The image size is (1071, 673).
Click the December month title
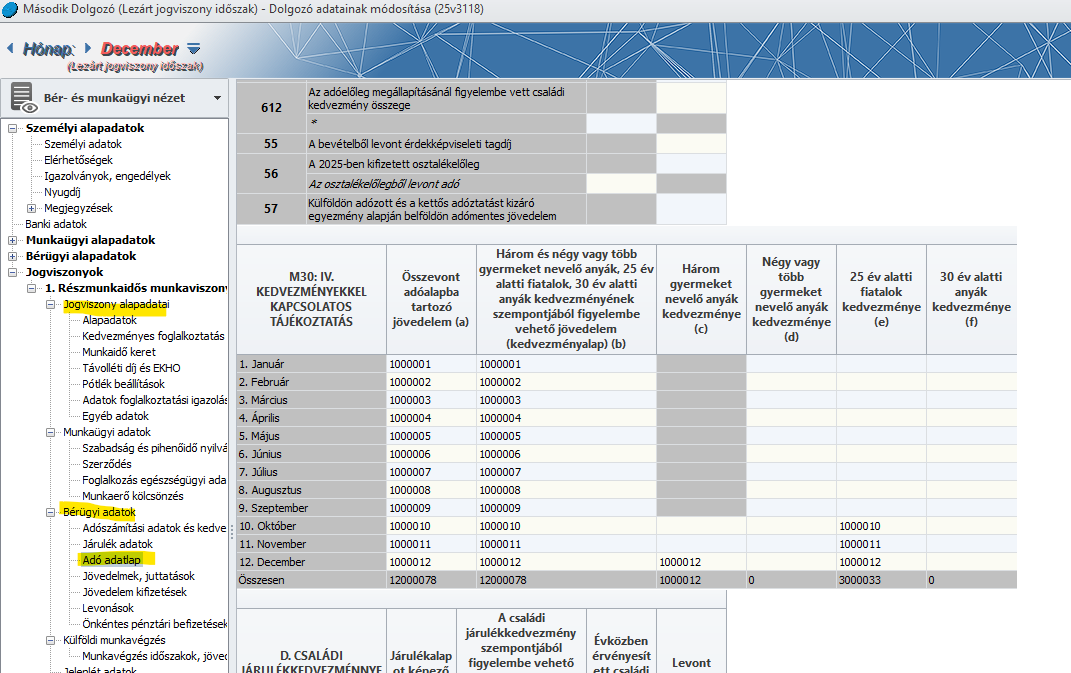[140, 49]
